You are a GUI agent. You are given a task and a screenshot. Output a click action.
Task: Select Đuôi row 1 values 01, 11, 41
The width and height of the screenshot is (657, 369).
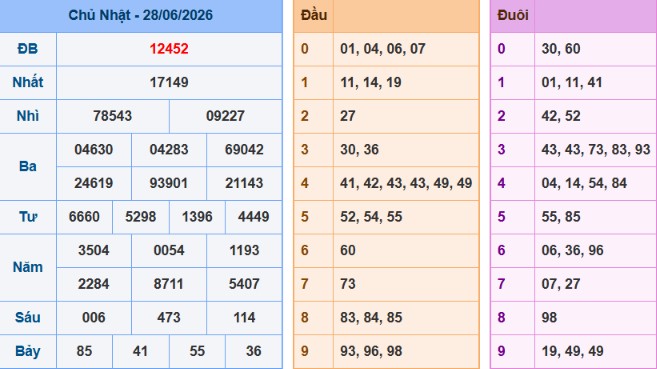[572, 83]
